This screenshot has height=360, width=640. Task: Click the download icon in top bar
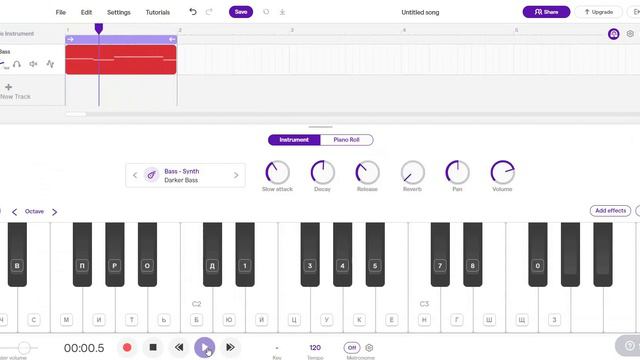pyautogui.click(x=282, y=12)
